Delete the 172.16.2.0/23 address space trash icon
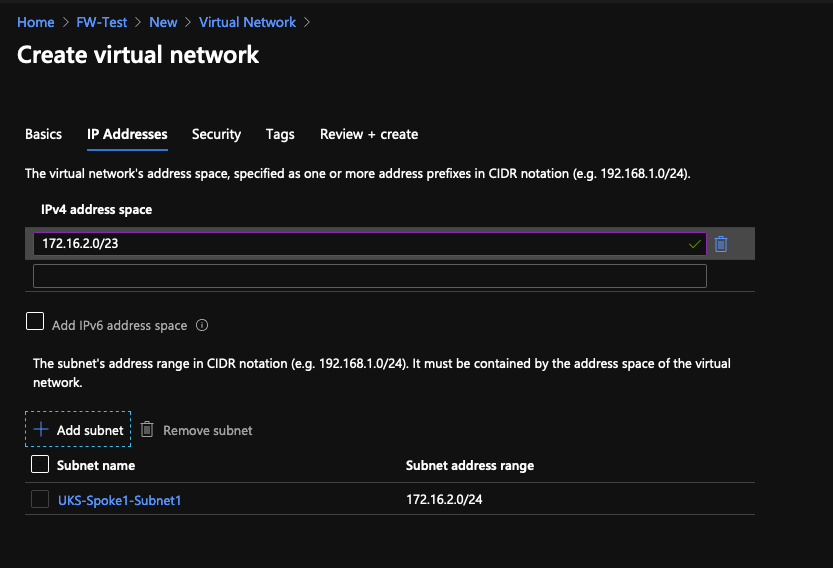The width and height of the screenshot is (833, 568). [720, 244]
